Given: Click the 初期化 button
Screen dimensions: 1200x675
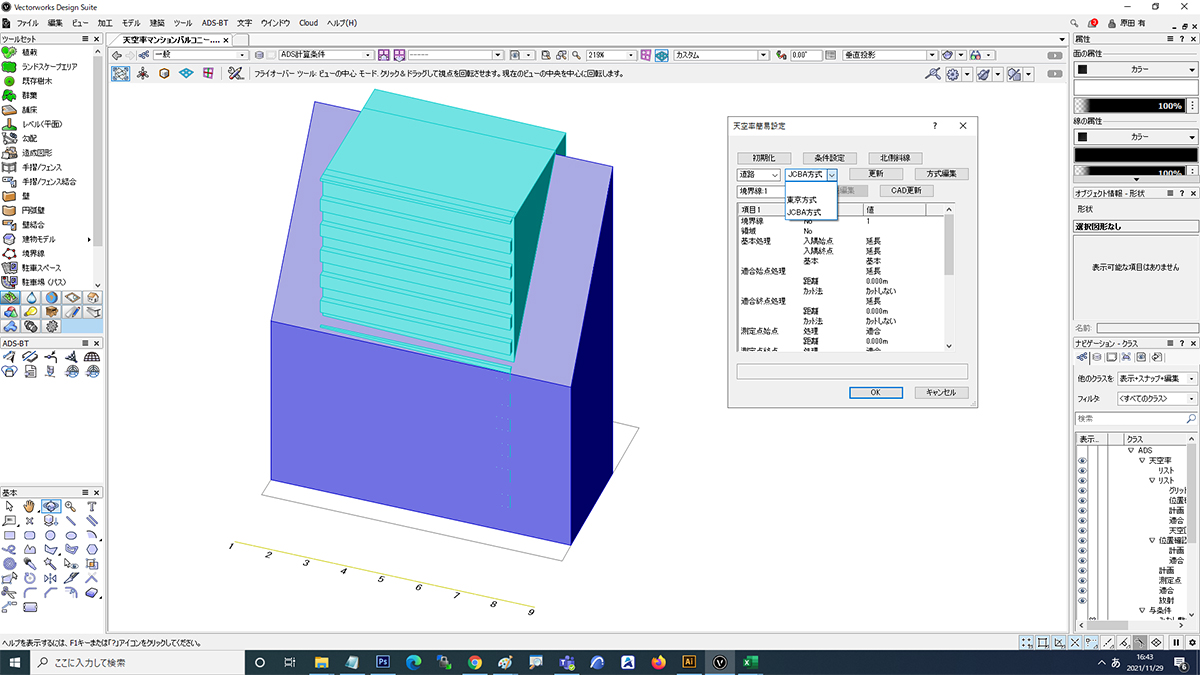Looking at the screenshot, I should point(764,158).
